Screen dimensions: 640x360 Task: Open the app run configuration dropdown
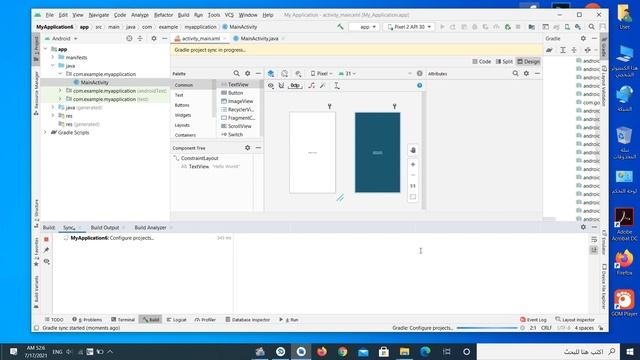point(364,27)
